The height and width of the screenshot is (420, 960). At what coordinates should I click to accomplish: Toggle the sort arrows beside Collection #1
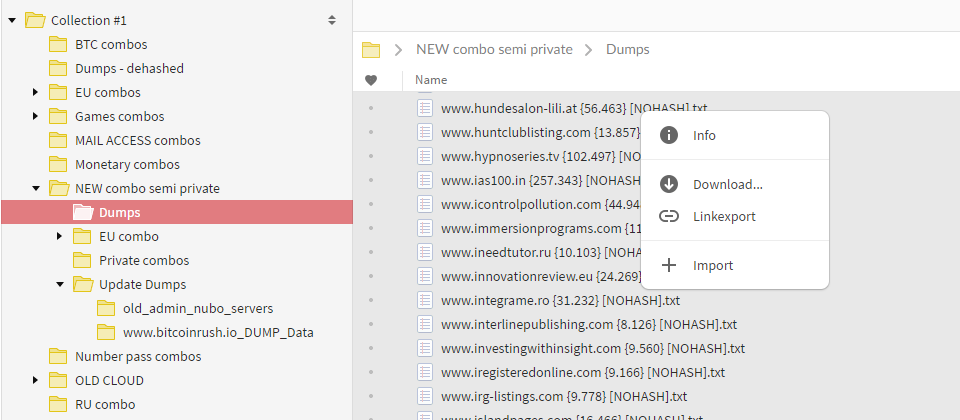click(x=332, y=20)
